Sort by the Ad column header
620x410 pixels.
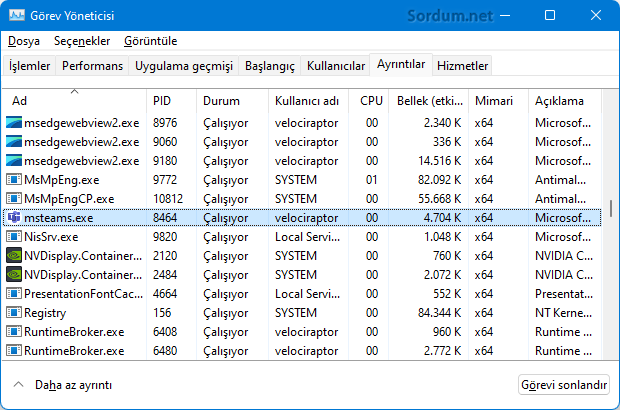tap(74, 101)
